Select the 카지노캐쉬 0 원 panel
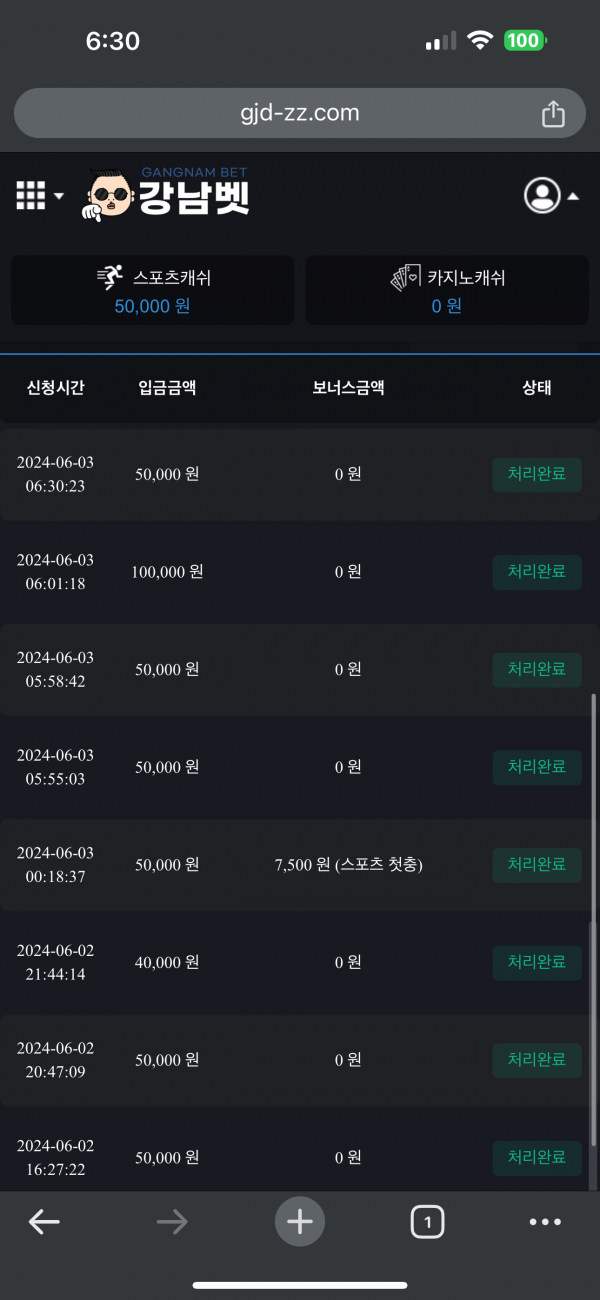Viewport: 600px width, 1300px height. (x=447, y=290)
